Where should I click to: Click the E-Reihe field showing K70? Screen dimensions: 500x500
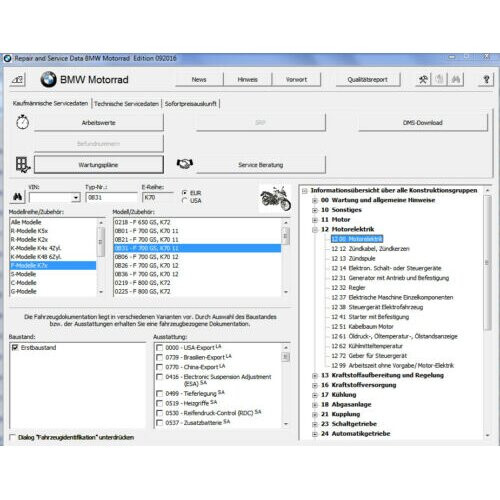158,197
